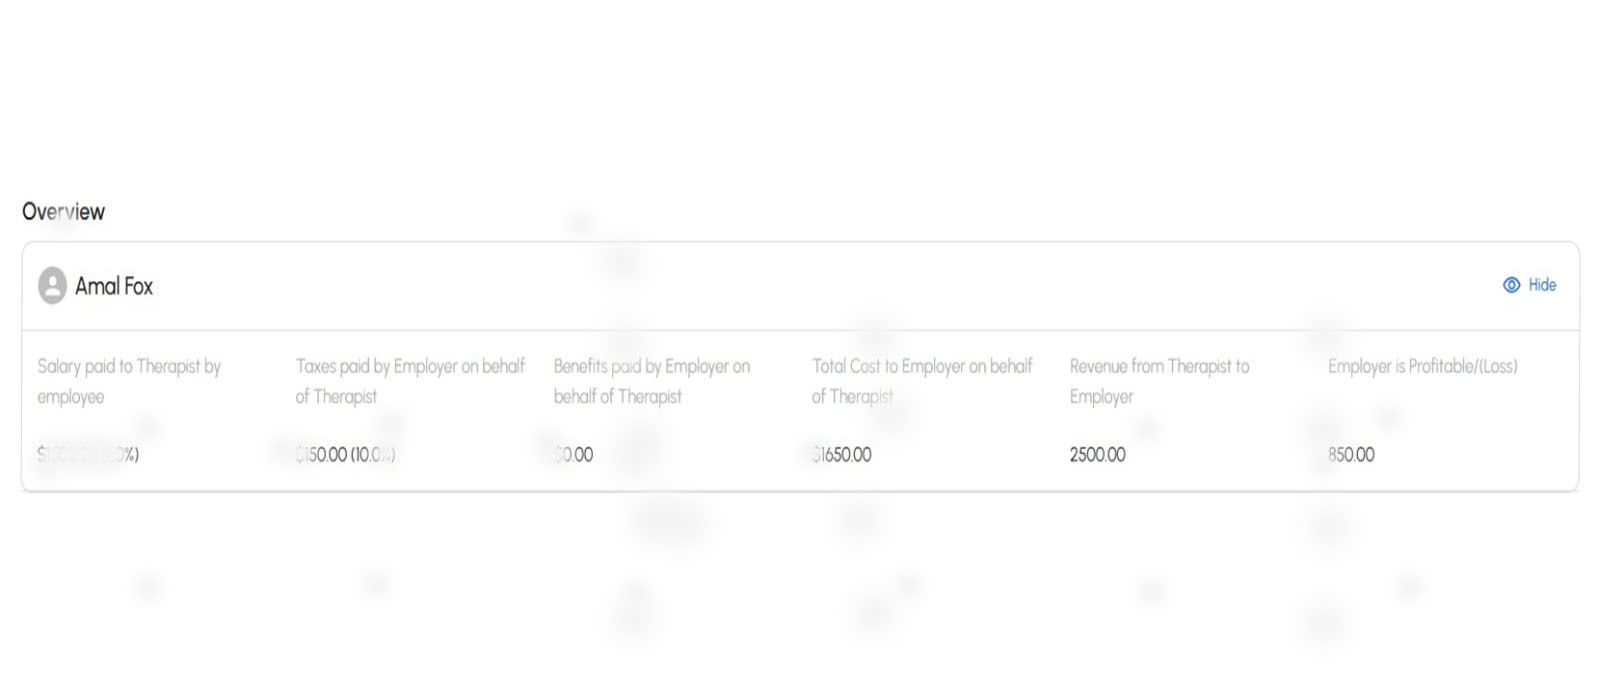Click the Benefits paid by Employer label
This screenshot has height=700, width=1600.
[652, 381]
